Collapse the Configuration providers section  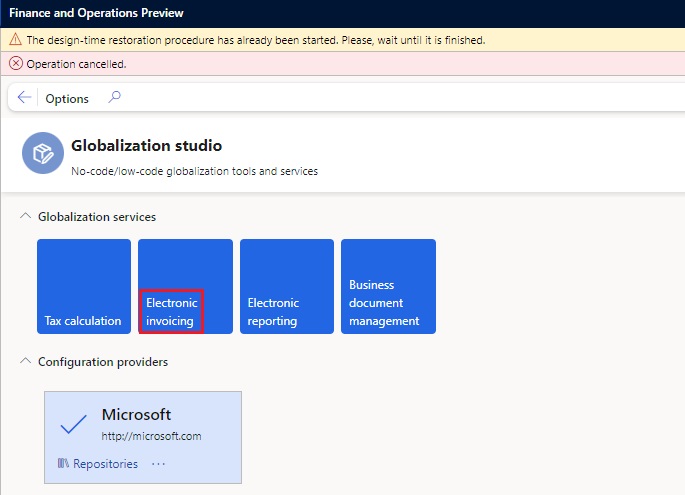point(25,361)
